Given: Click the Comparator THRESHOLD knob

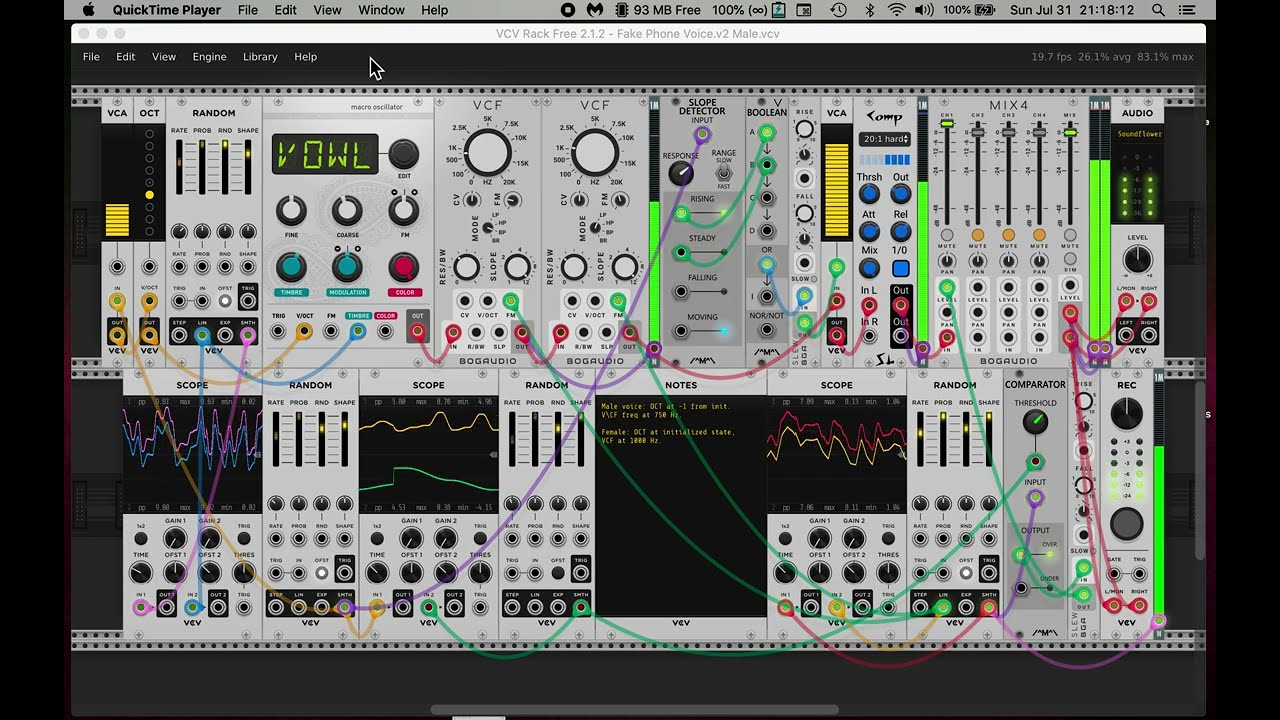Looking at the screenshot, I should tap(1035, 422).
